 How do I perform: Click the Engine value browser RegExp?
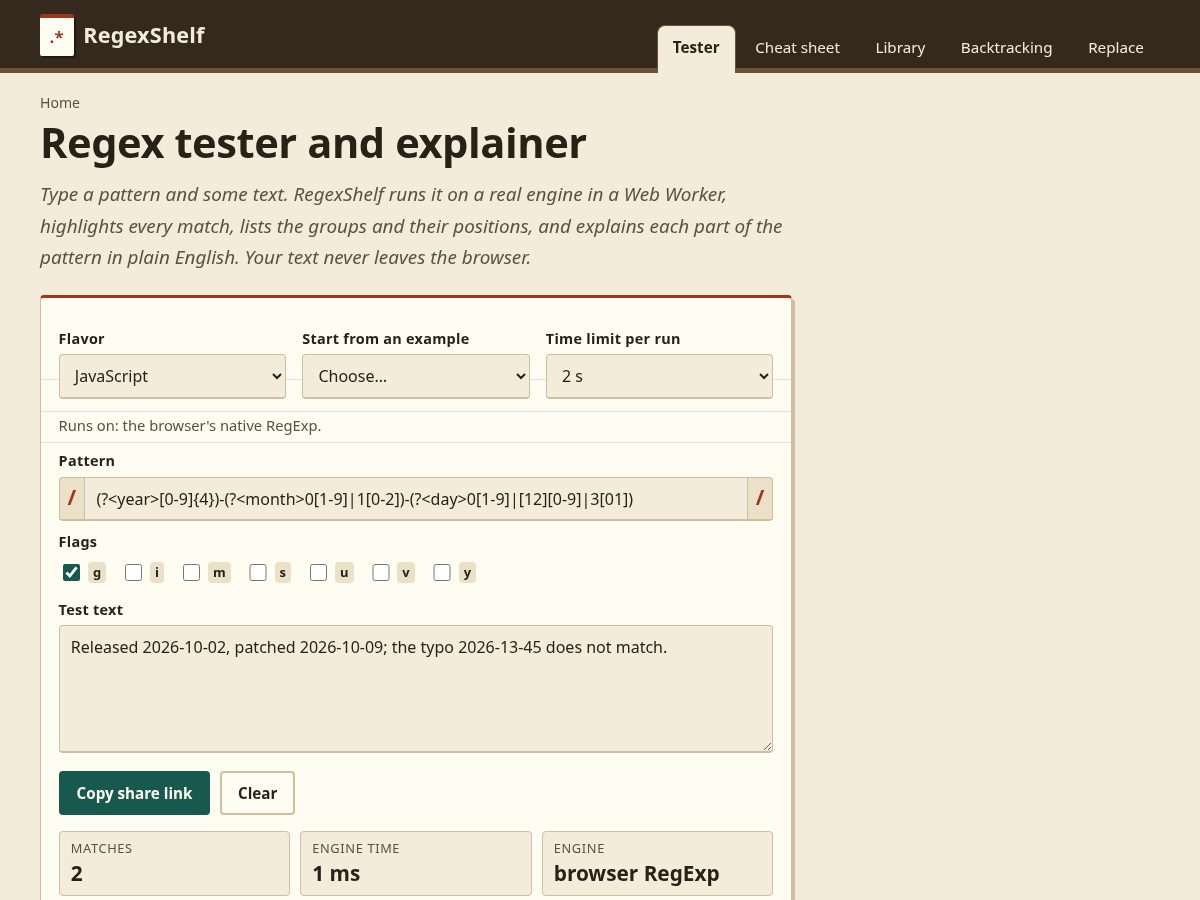tap(636, 873)
